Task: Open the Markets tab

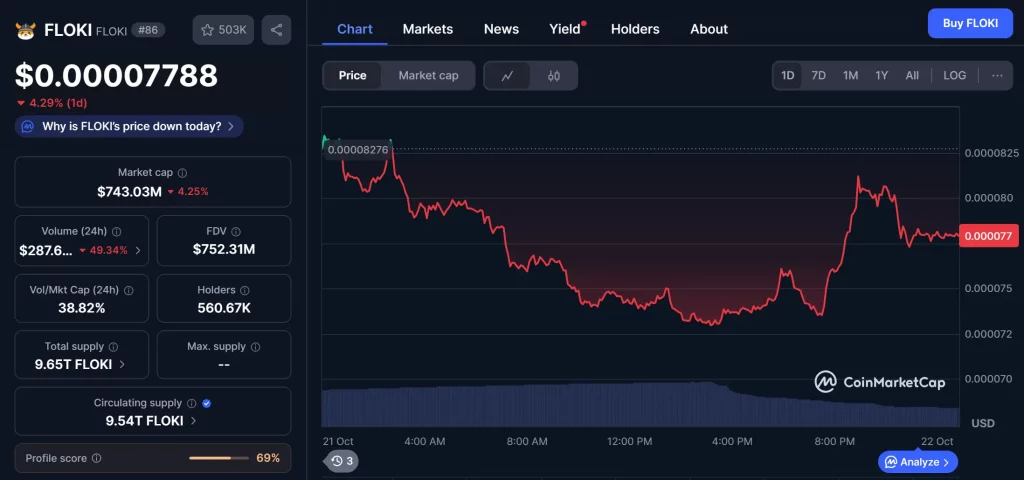Action: 427,29
